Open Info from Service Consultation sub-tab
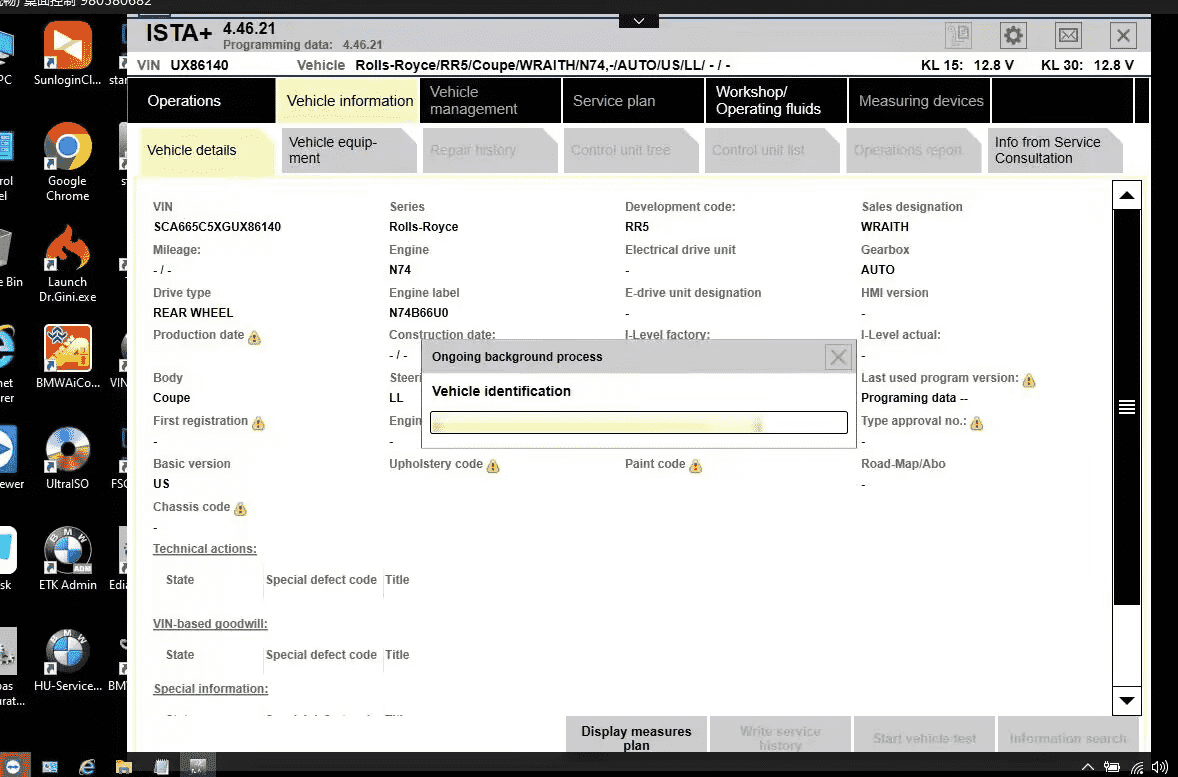The height and width of the screenshot is (777, 1178). pyautogui.click(x=1054, y=150)
